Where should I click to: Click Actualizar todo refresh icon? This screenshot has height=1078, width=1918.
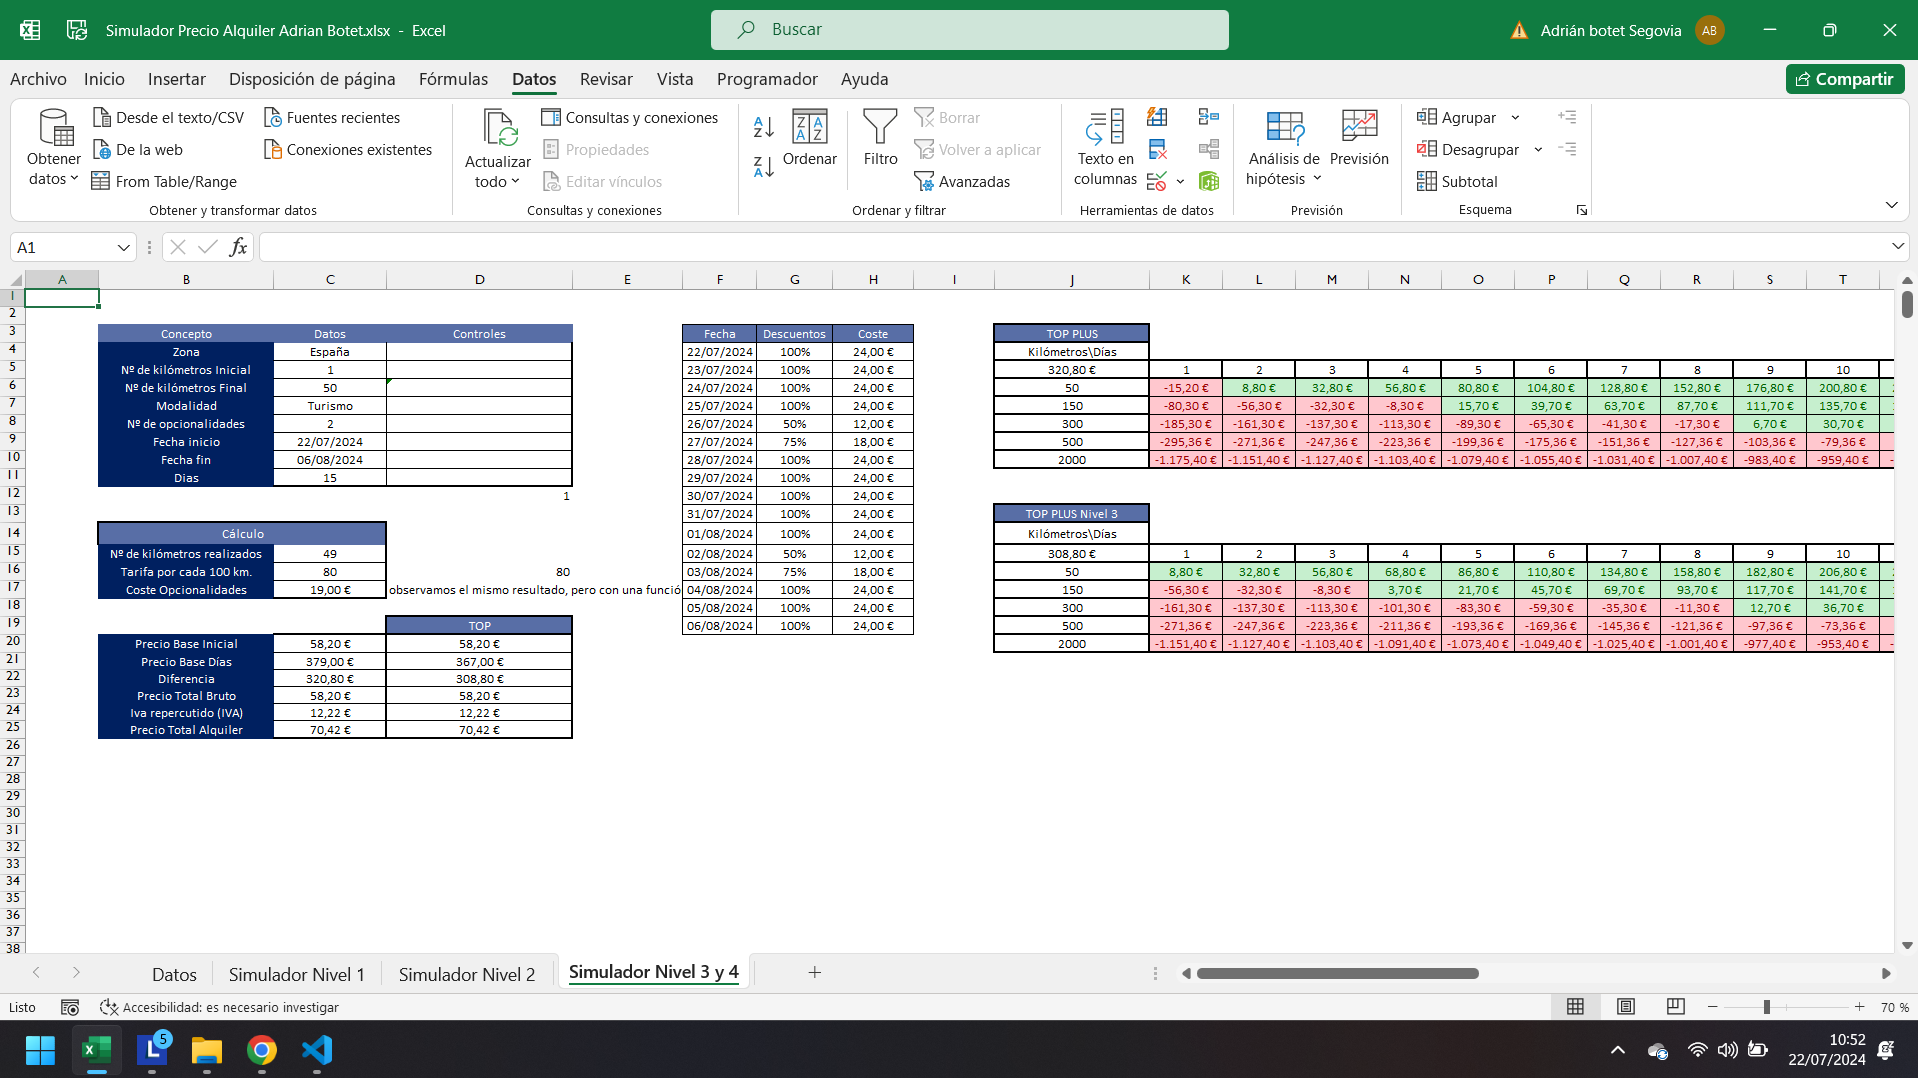pos(498,128)
